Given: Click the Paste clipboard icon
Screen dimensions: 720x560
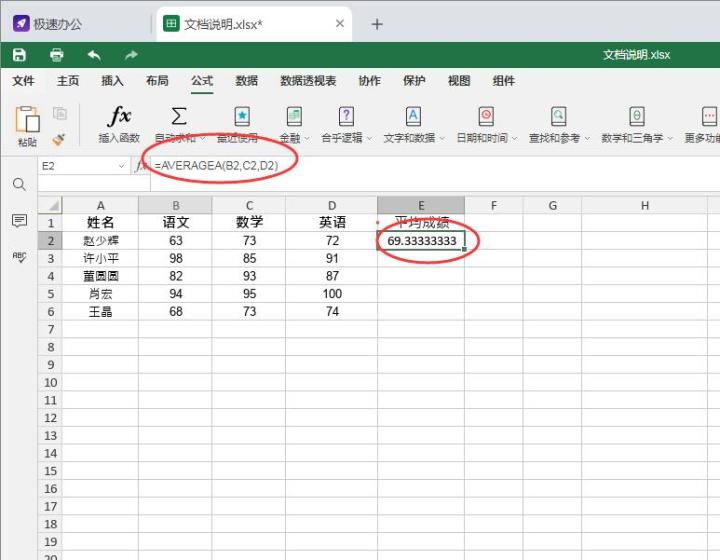Looking at the screenshot, I should click(27, 119).
